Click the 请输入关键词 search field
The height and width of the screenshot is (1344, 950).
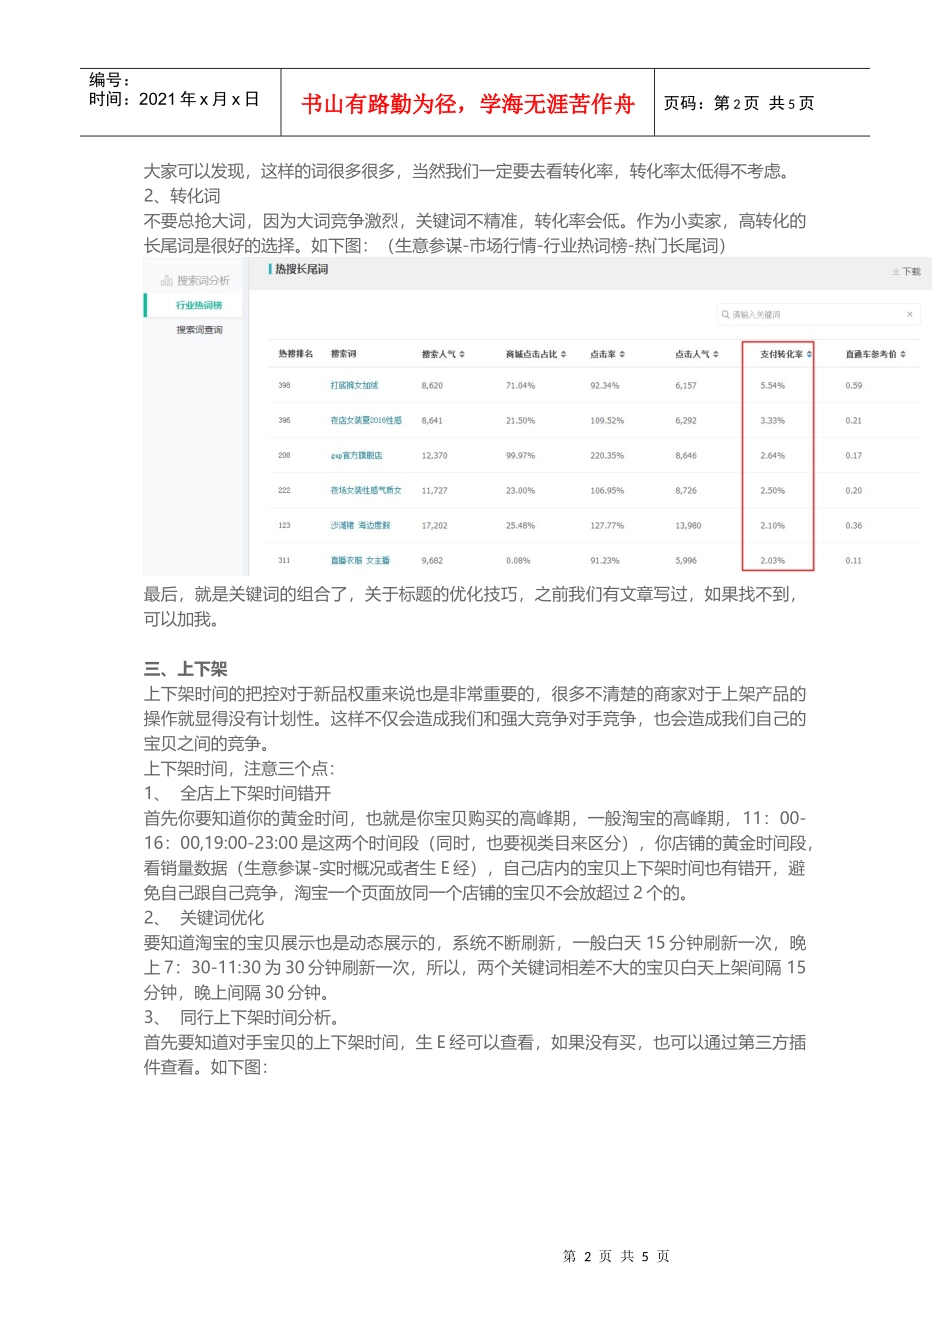[818, 314]
